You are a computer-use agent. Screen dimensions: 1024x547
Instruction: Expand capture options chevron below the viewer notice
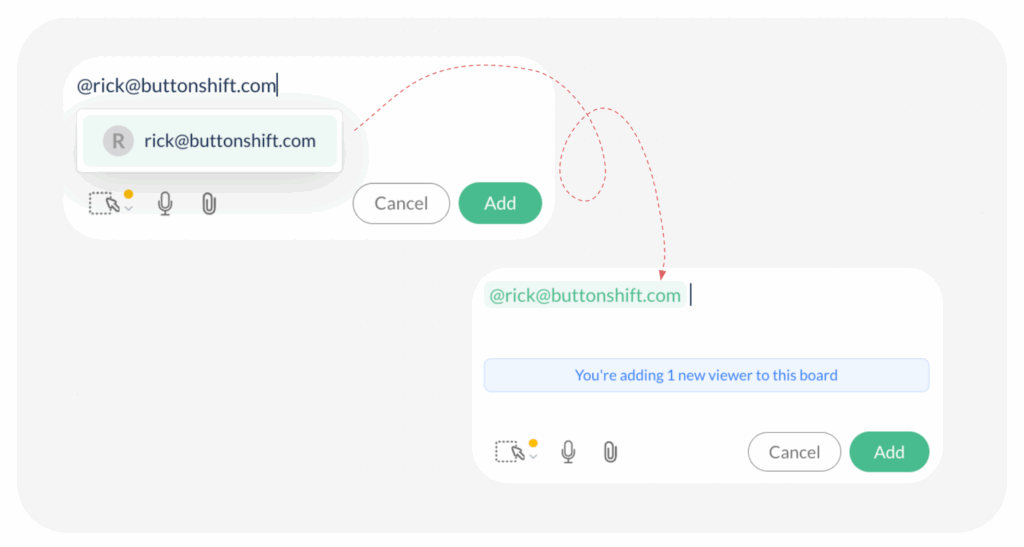(x=533, y=456)
